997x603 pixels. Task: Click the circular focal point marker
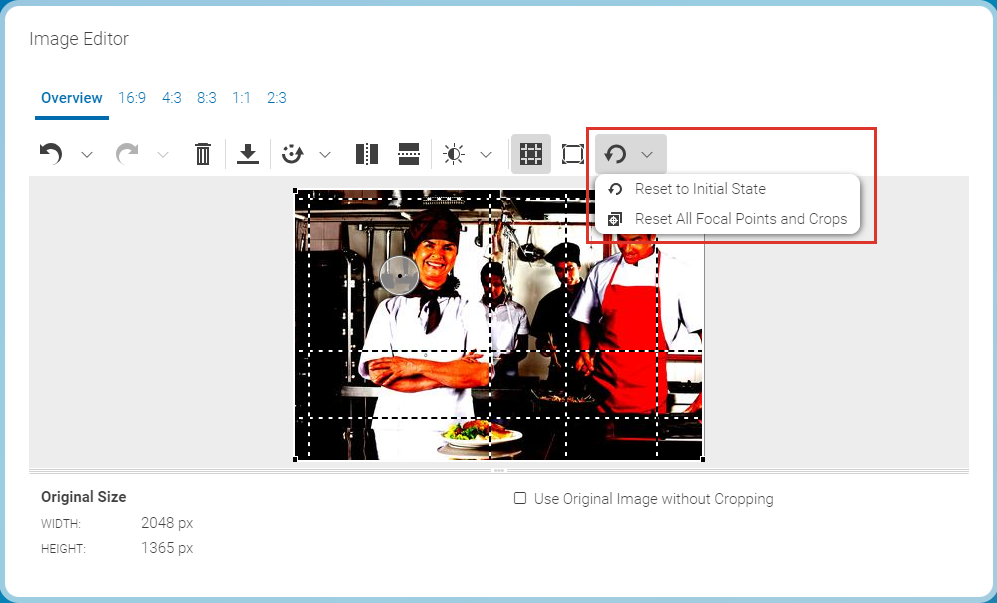pos(399,274)
